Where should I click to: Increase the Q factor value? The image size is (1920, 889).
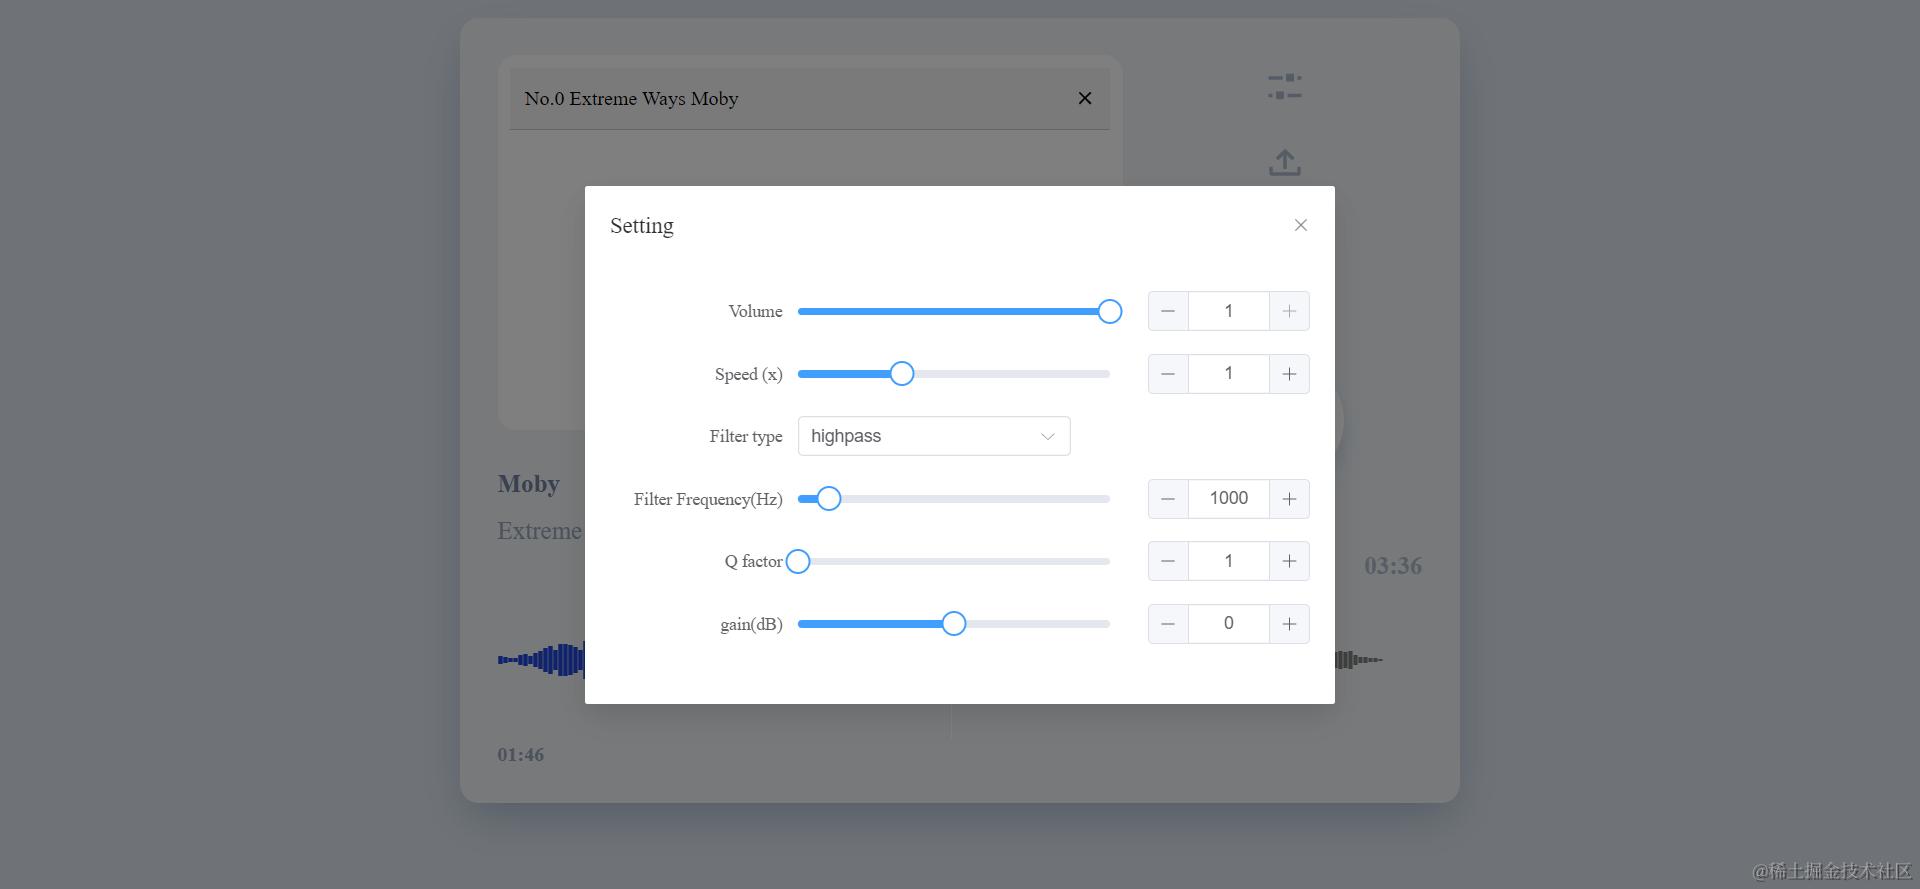click(1289, 561)
